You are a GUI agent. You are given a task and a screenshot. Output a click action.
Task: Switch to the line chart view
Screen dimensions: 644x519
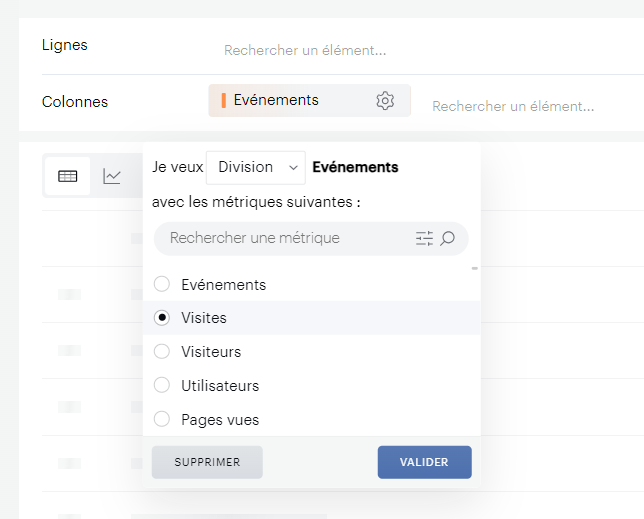[112, 177]
